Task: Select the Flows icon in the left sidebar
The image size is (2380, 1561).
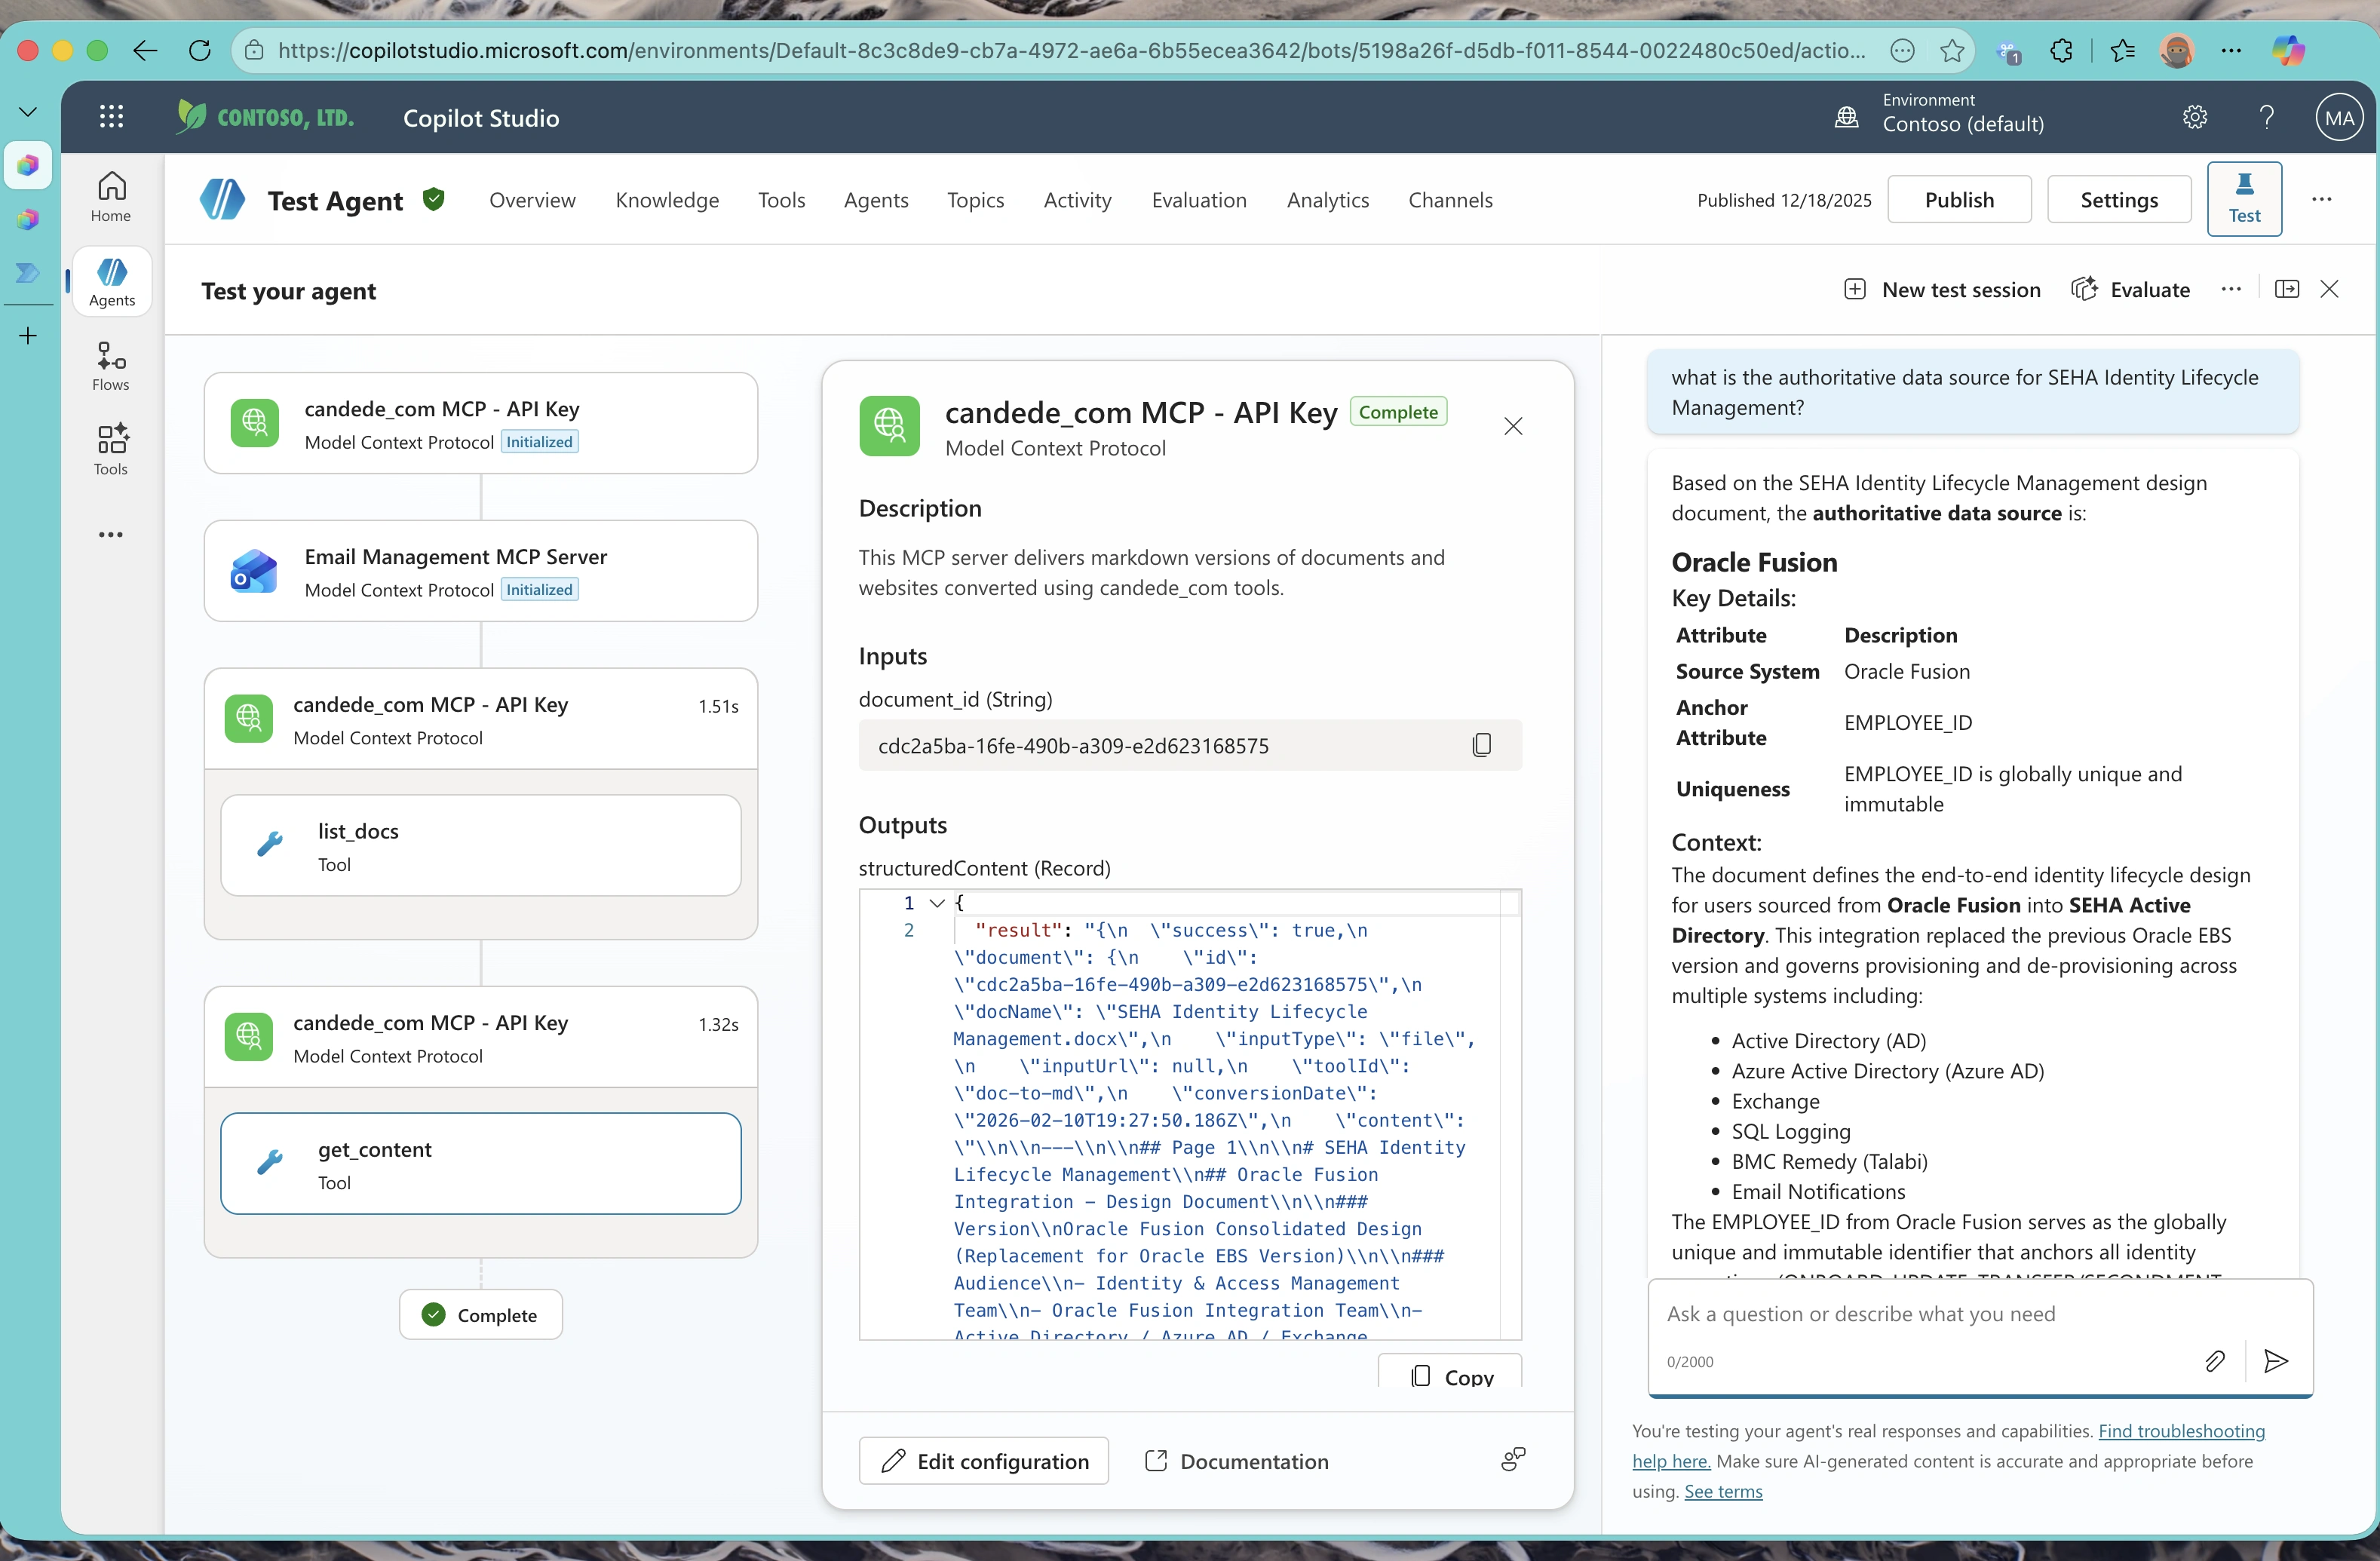Action: 110,365
